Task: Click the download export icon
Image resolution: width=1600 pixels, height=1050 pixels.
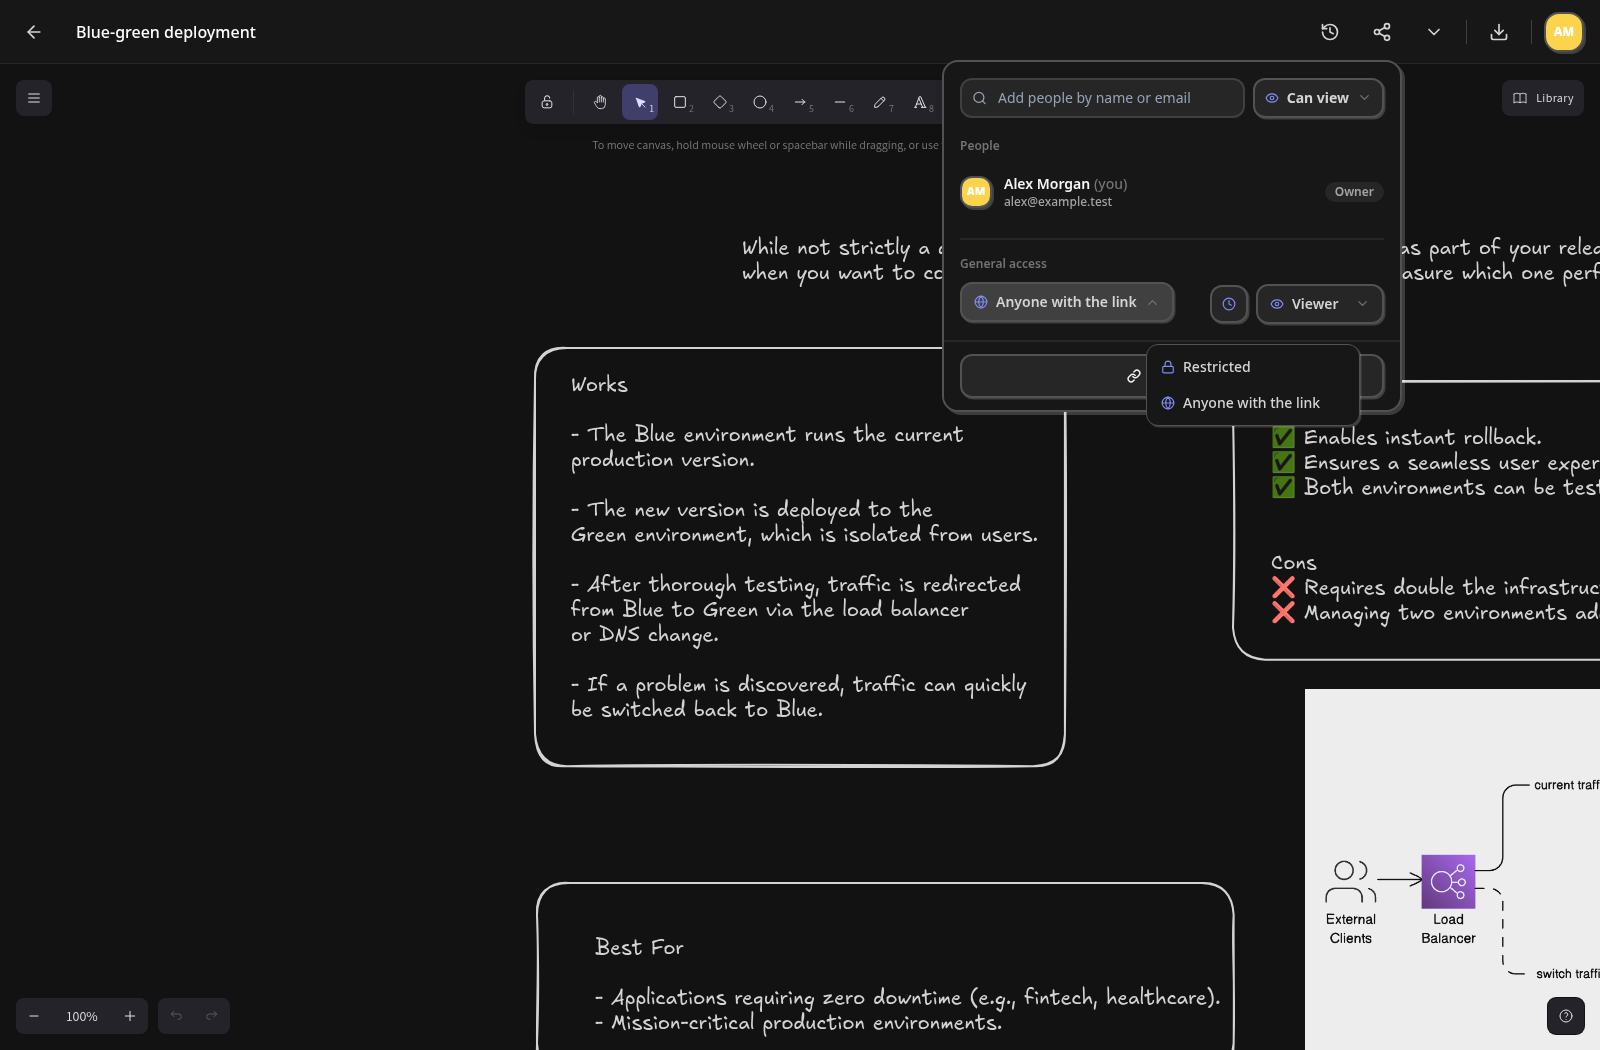Action: pyautogui.click(x=1499, y=32)
